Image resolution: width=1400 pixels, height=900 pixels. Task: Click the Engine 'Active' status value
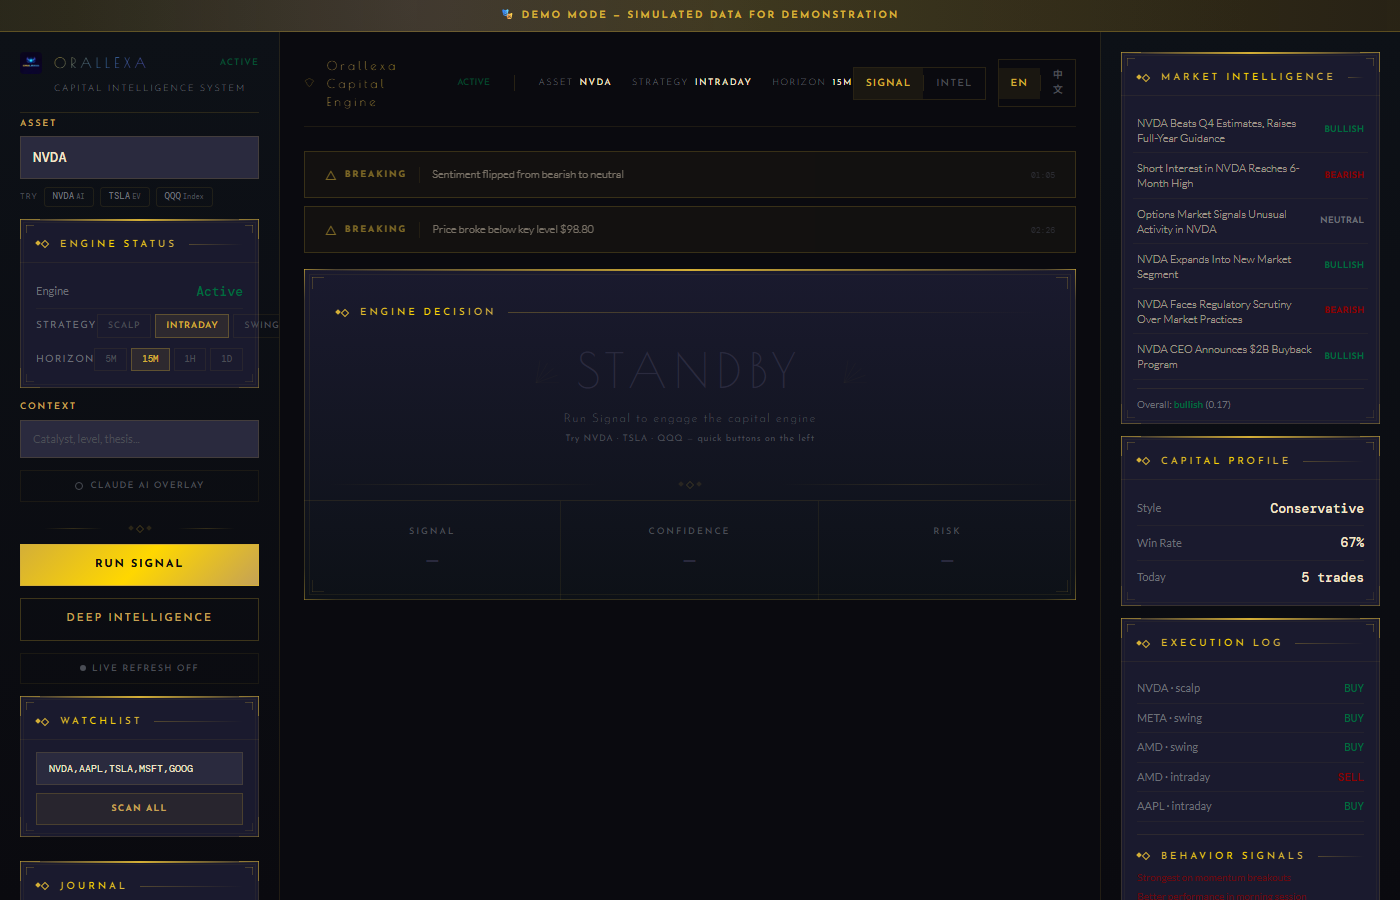219,292
